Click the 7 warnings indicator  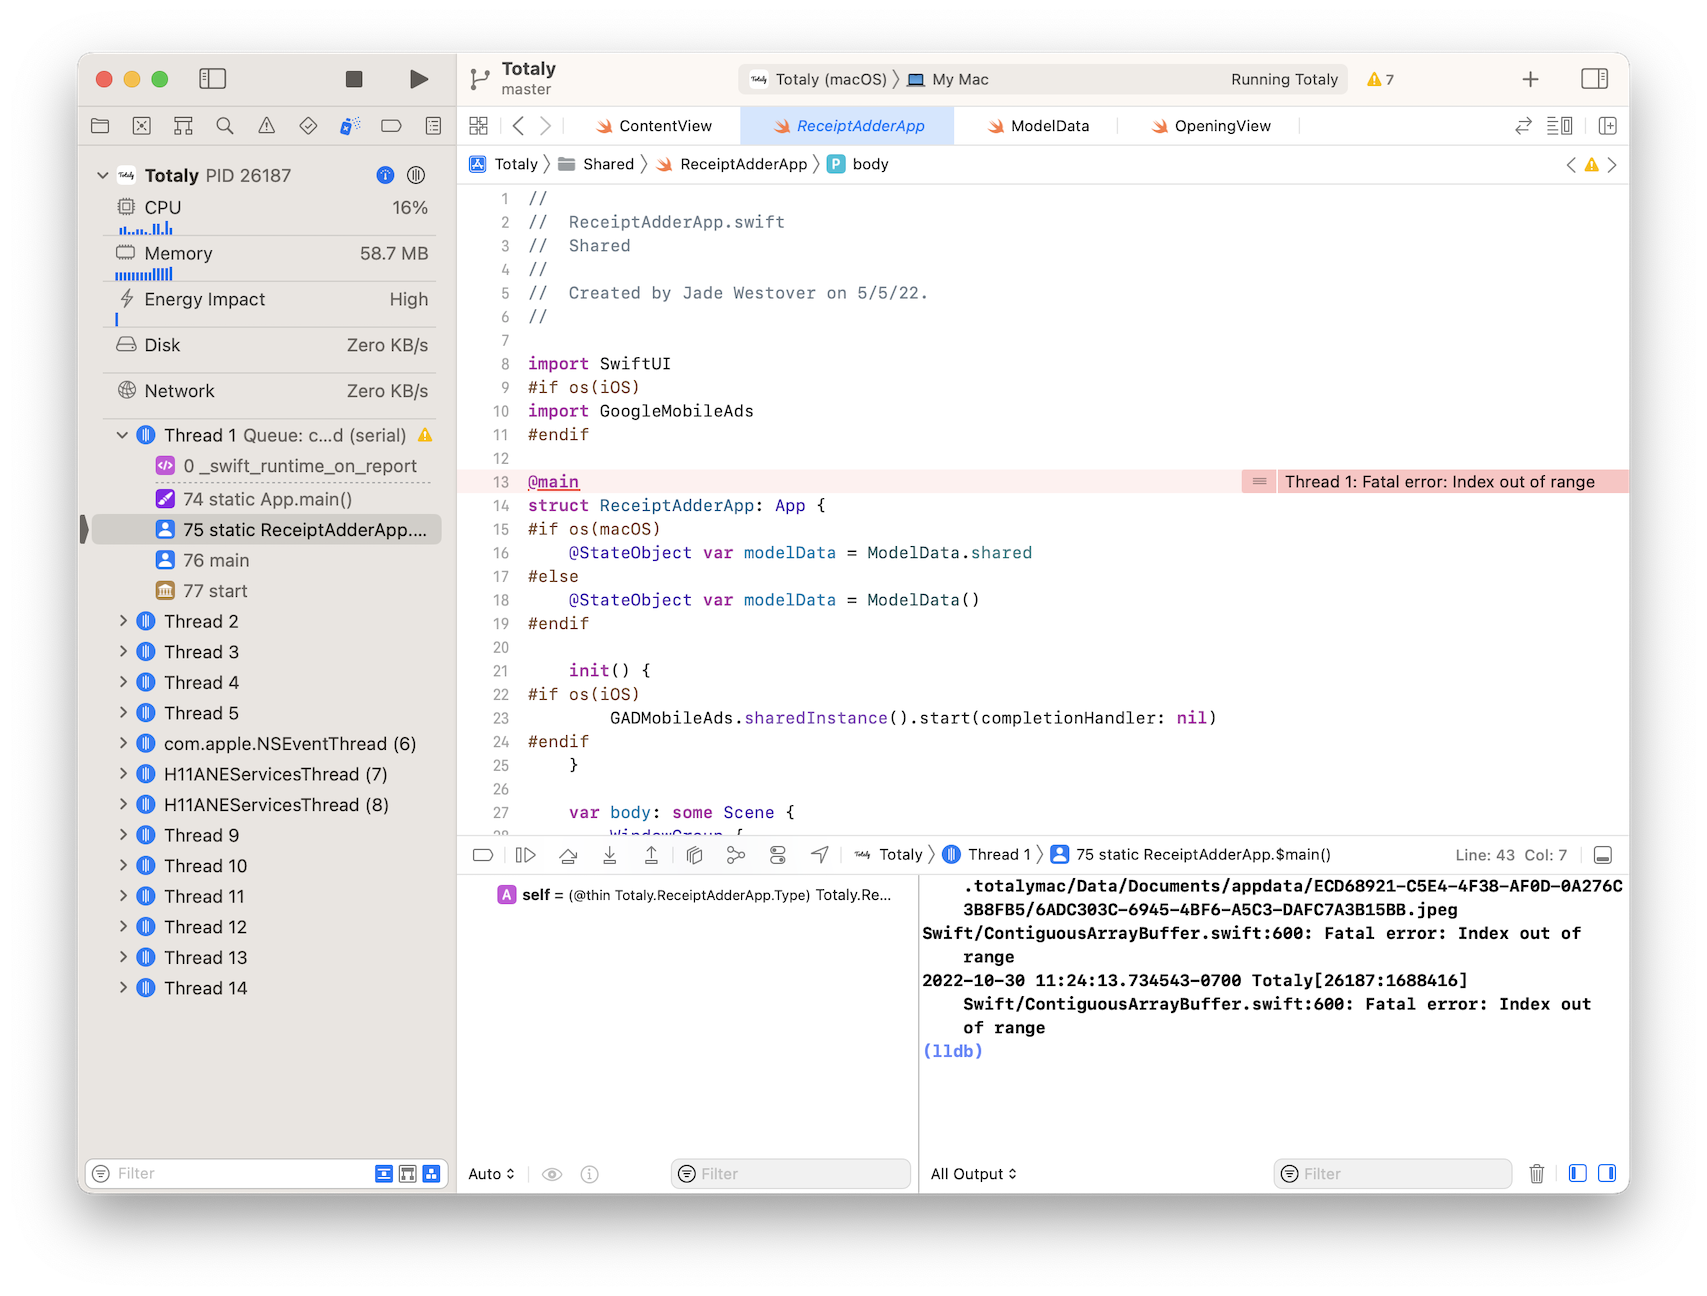[x=1381, y=80]
